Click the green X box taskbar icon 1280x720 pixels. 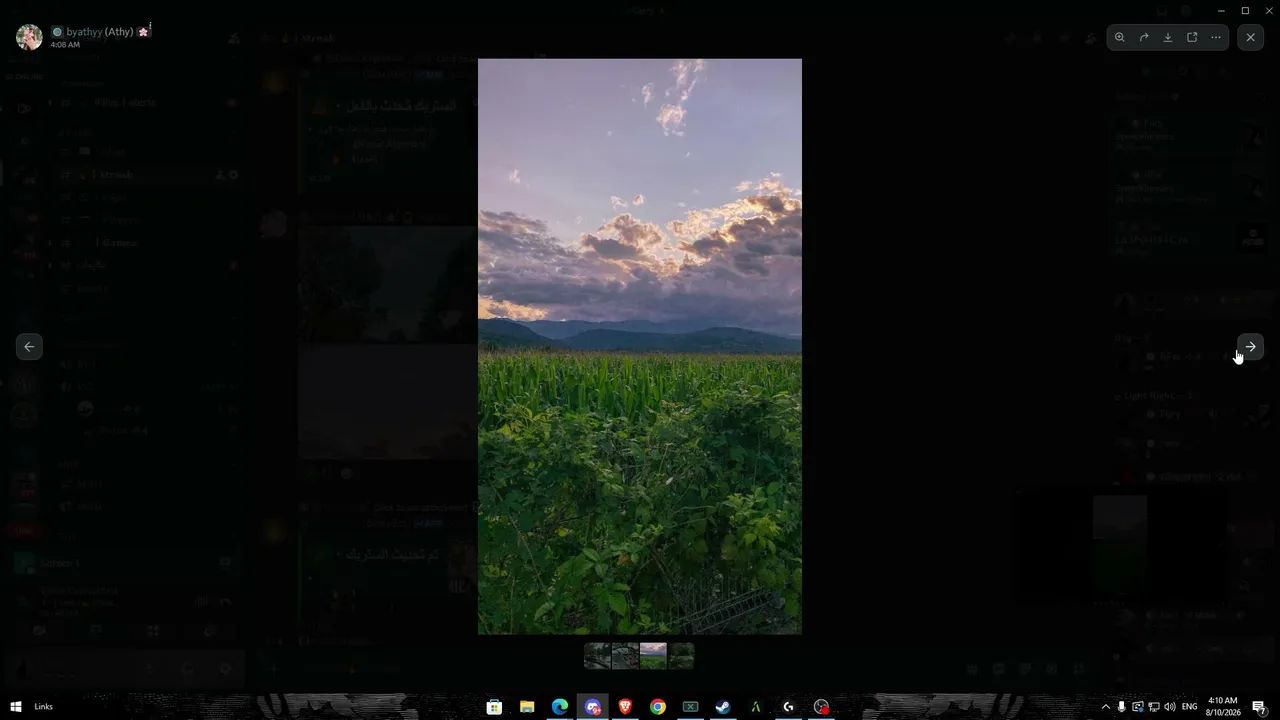point(690,707)
